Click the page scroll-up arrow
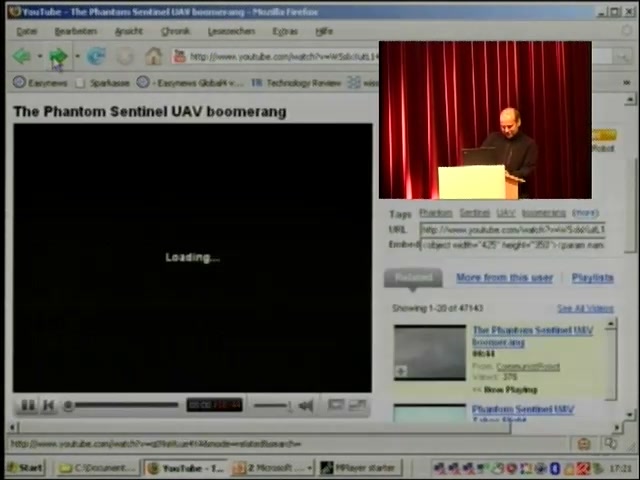Screen dimensions: 640x480 (630, 99)
